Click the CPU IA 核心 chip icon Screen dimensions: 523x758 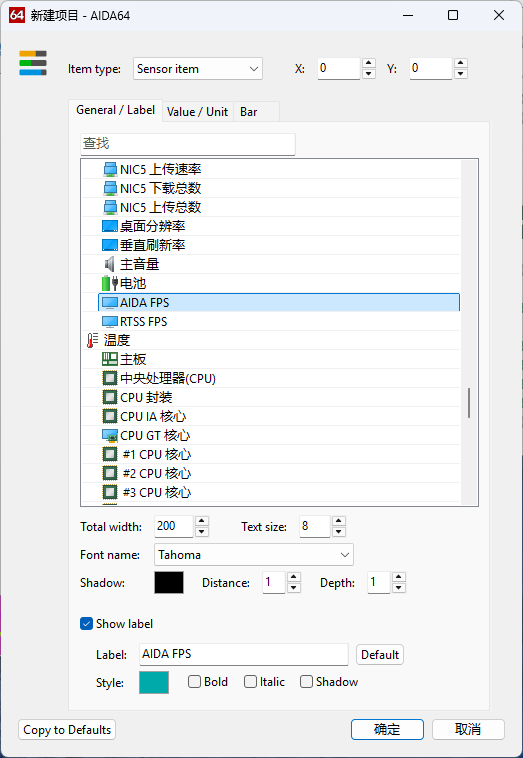point(110,416)
